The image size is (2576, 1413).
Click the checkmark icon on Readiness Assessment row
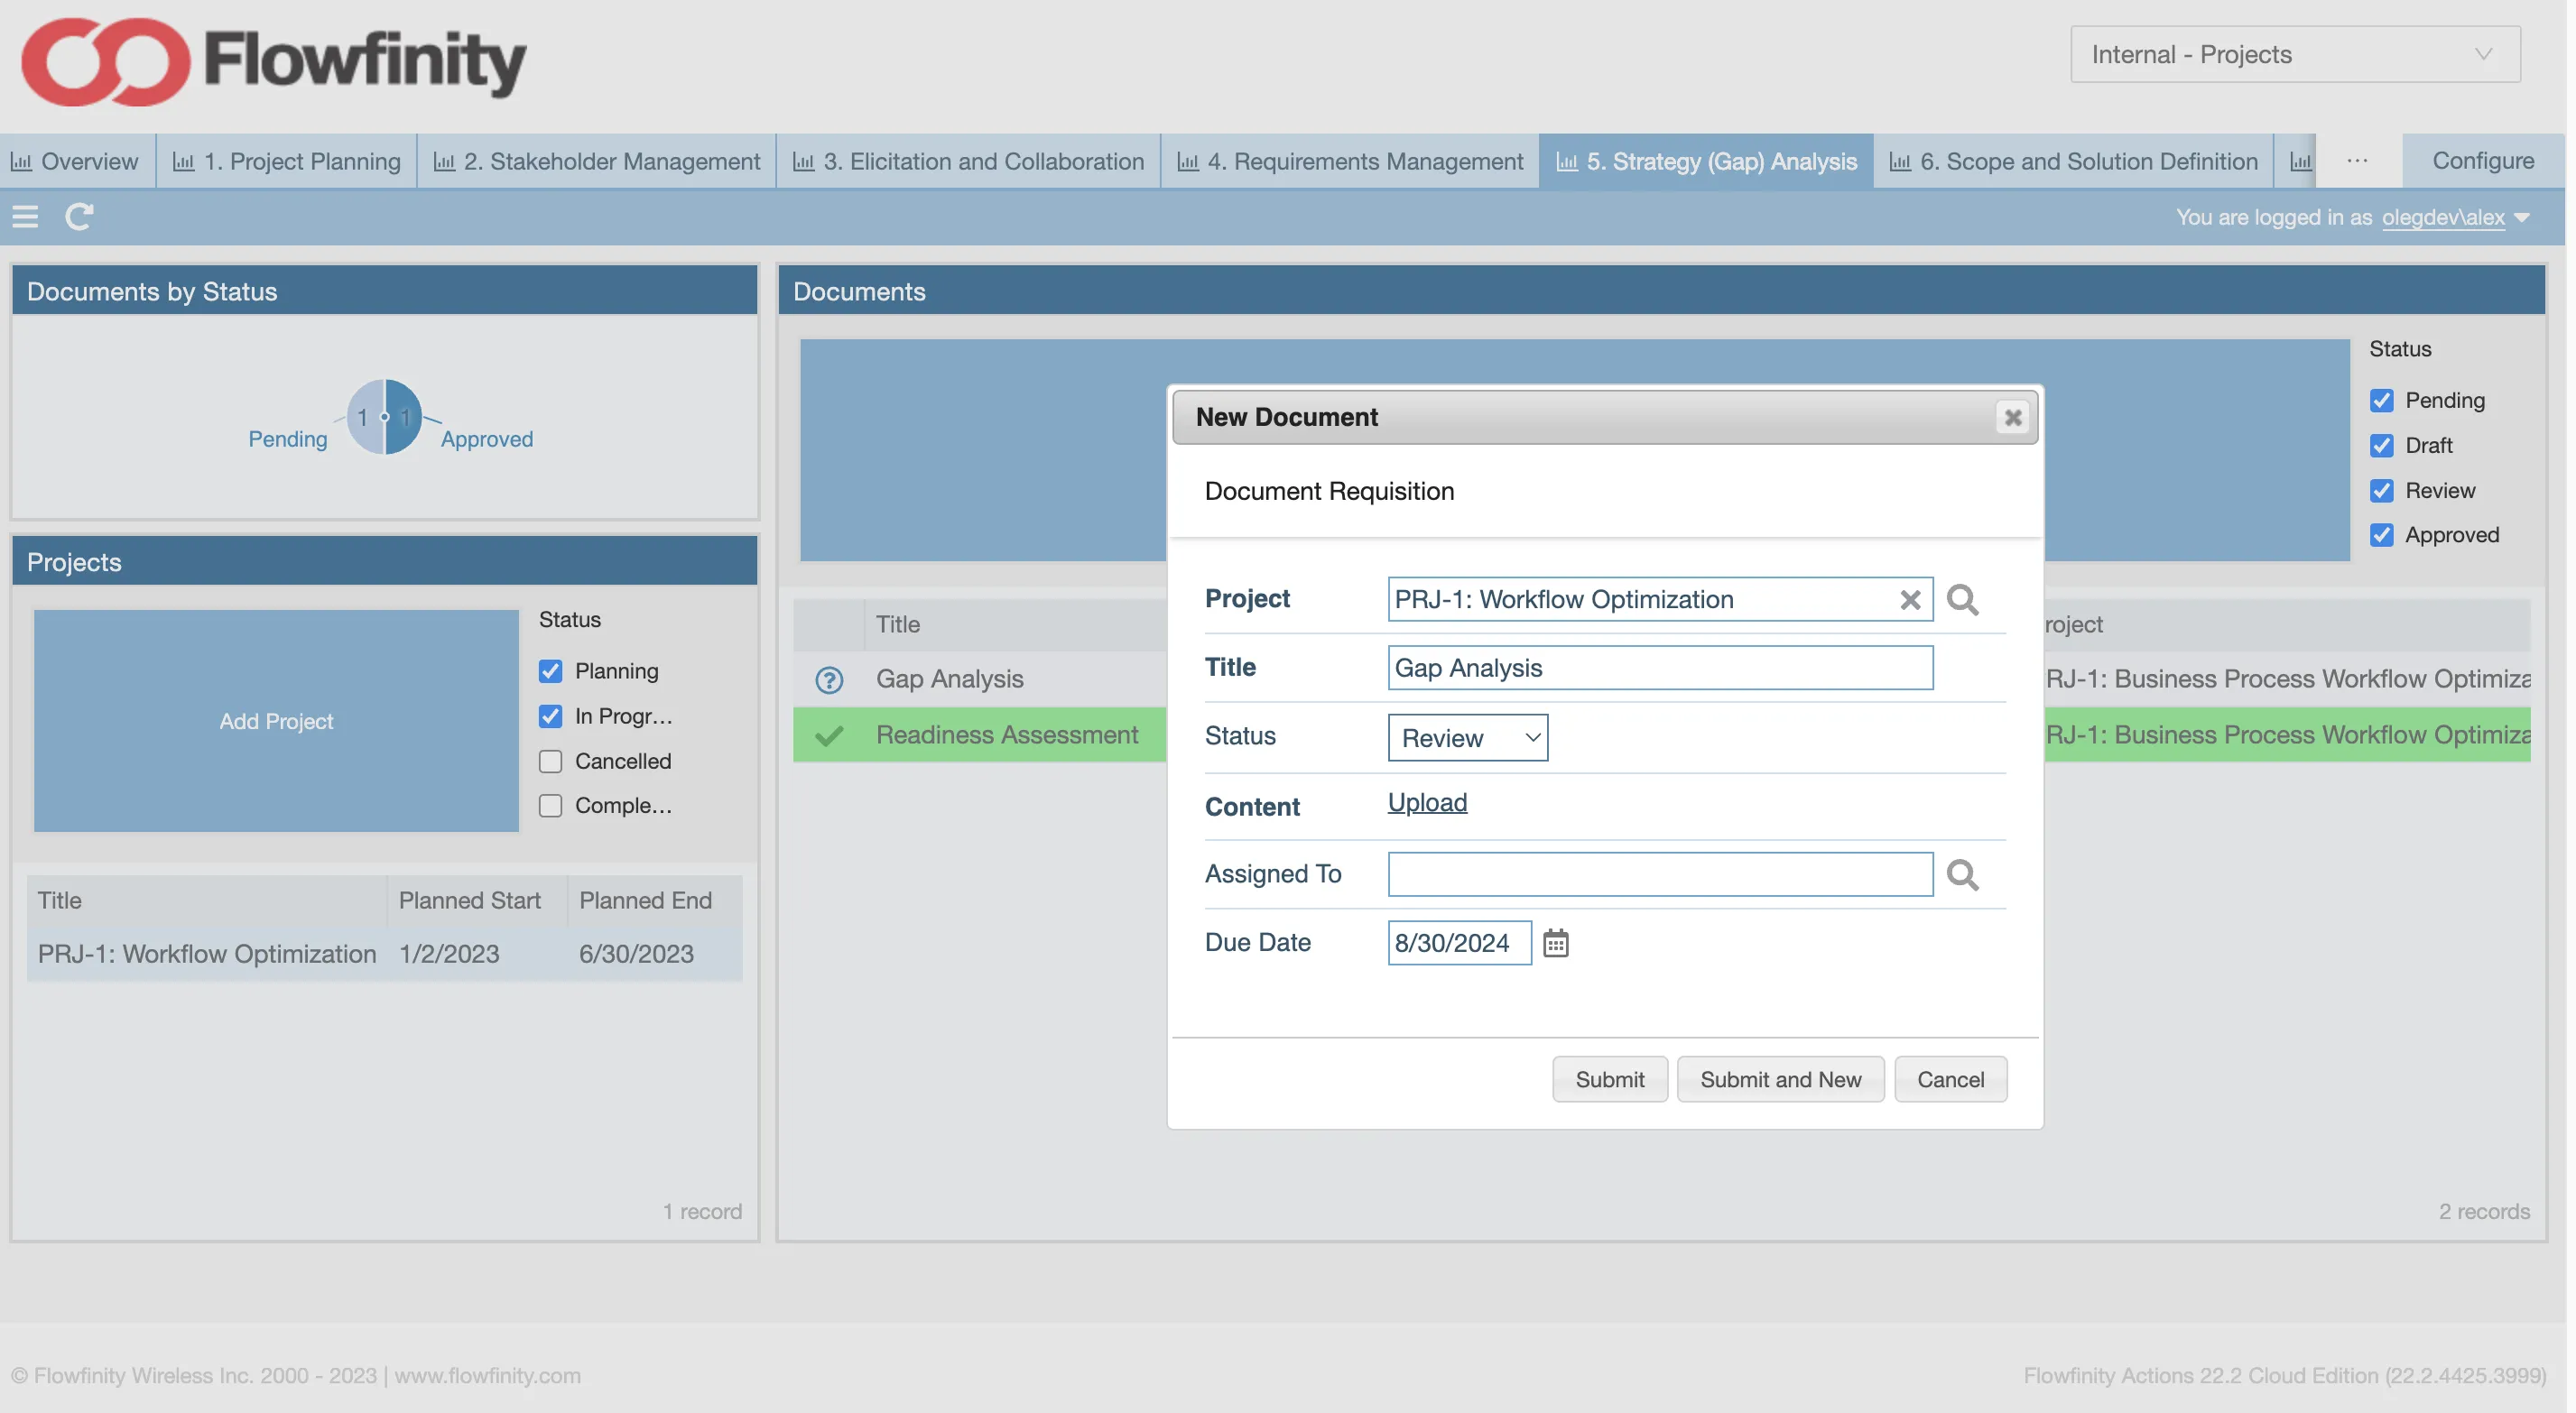829,735
